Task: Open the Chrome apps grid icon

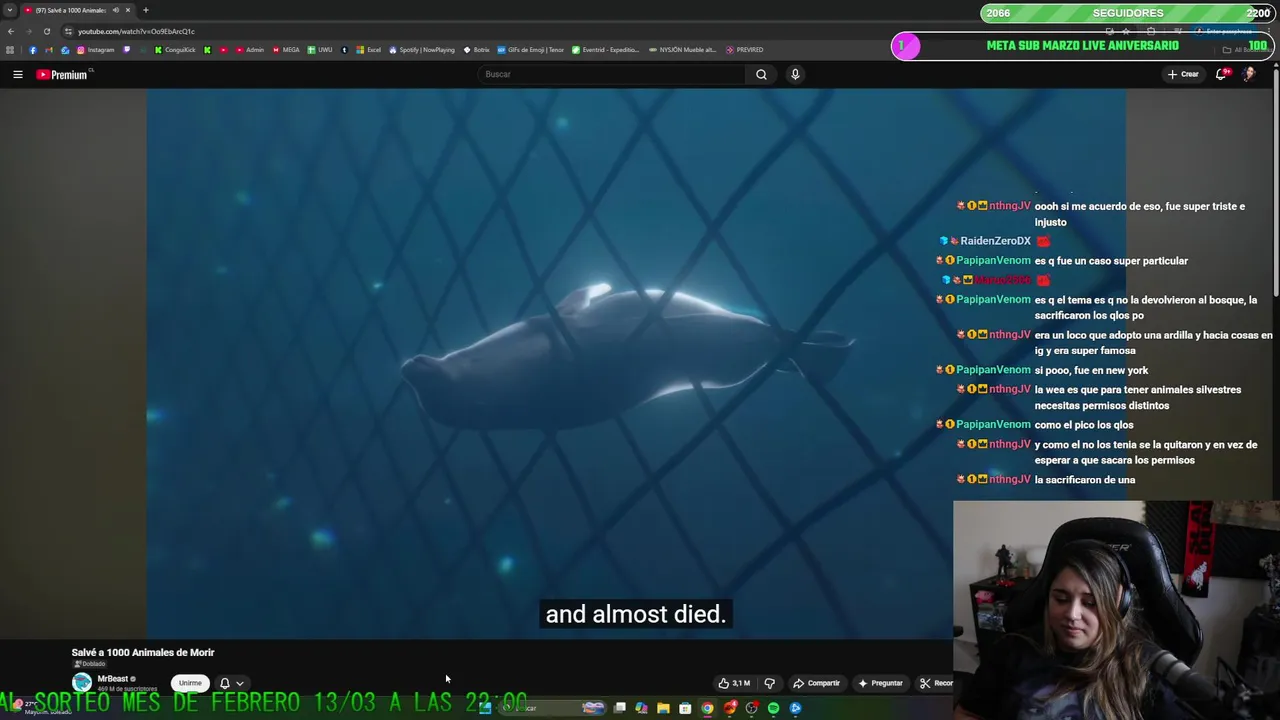Action: point(10,50)
